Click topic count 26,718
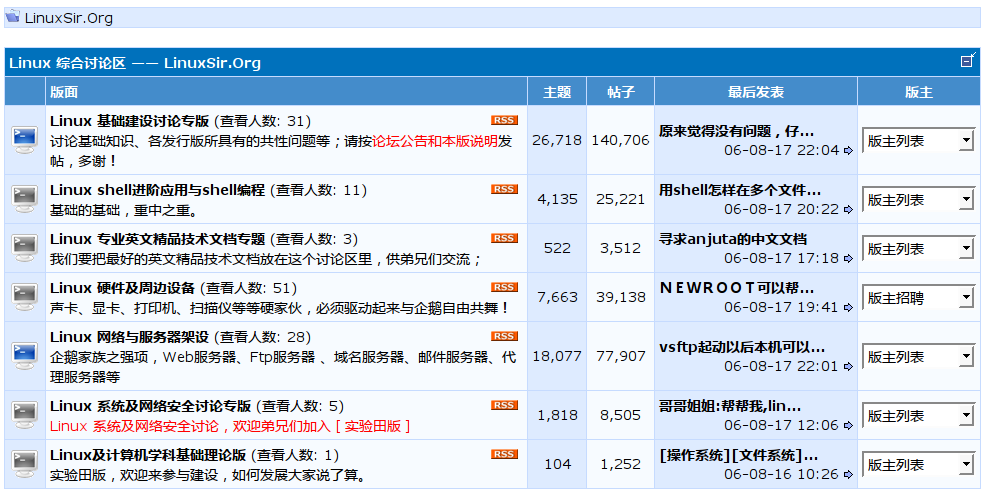 (x=557, y=140)
